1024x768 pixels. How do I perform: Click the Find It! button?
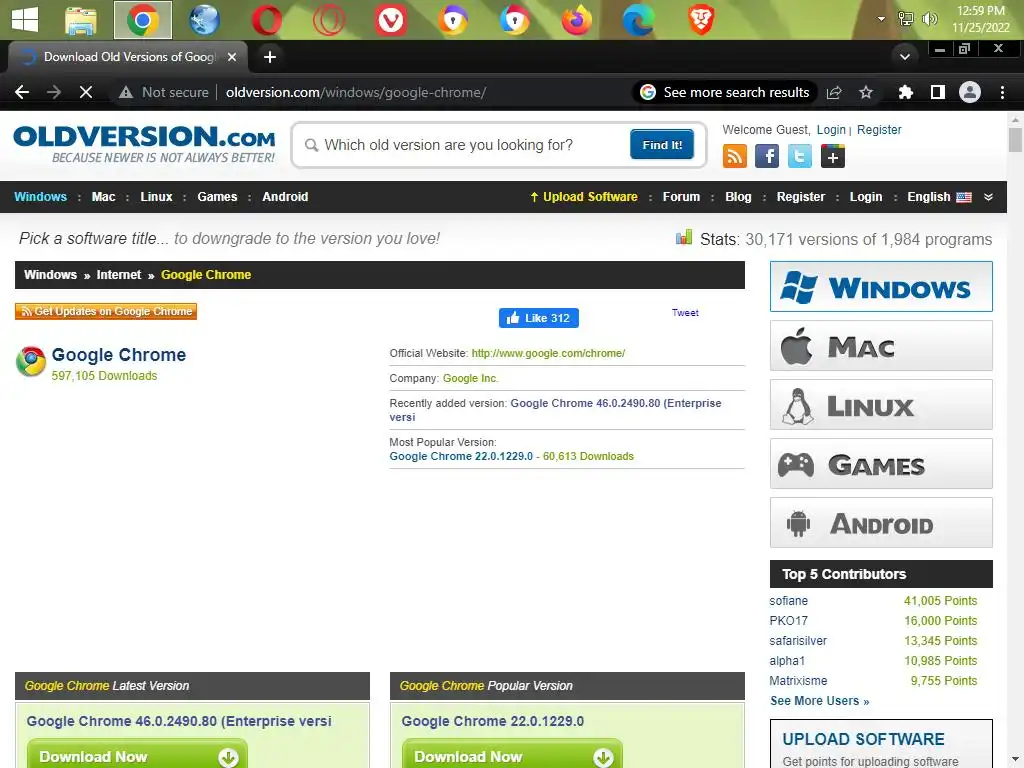(x=662, y=144)
